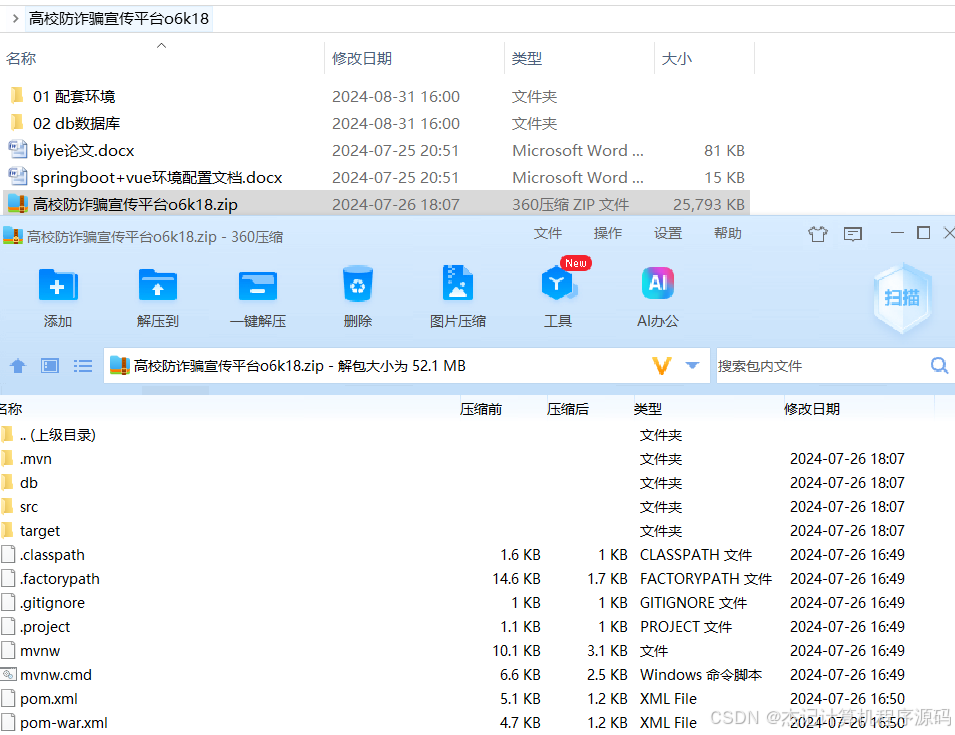The height and width of the screenshot is (735, 955).
Task: Toggle the thumbnail view mode
Action: pyautogui.click(x=49, y=365)
